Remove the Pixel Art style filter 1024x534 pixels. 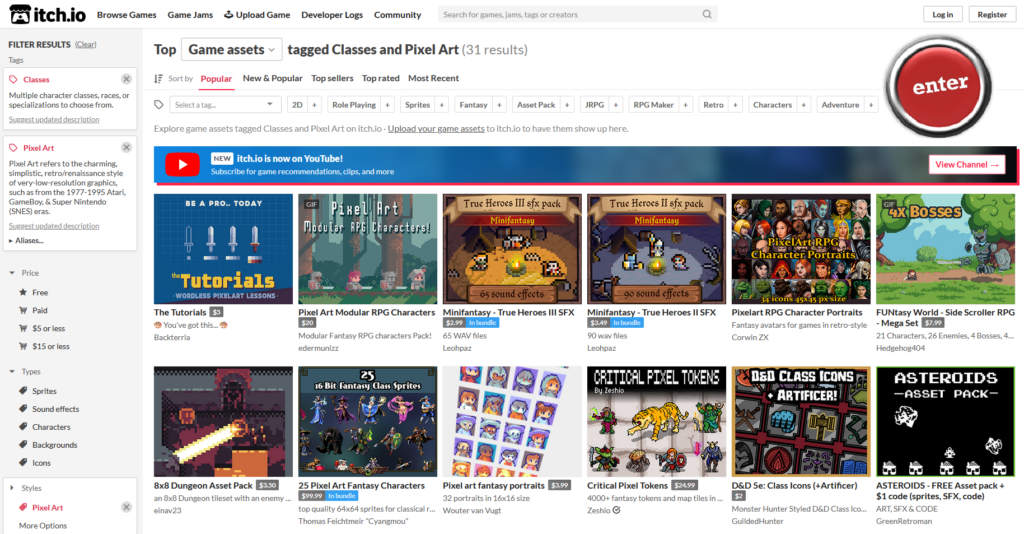126,507
